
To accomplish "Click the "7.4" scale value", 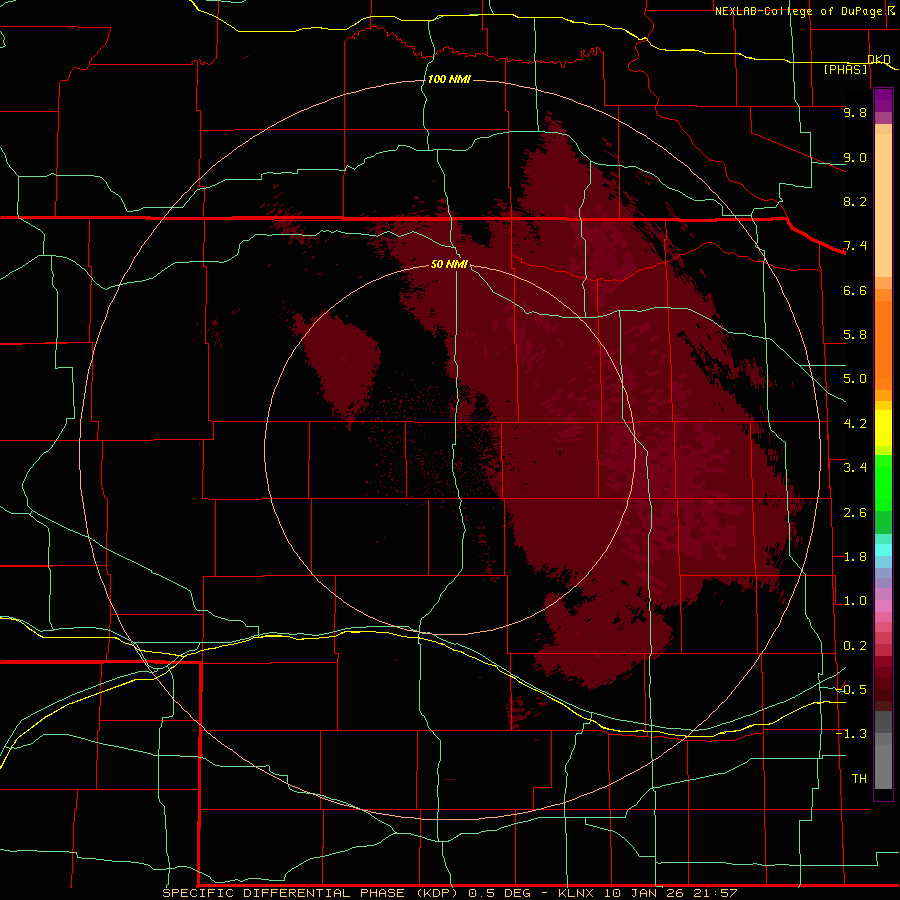I will tap(855, 246).
